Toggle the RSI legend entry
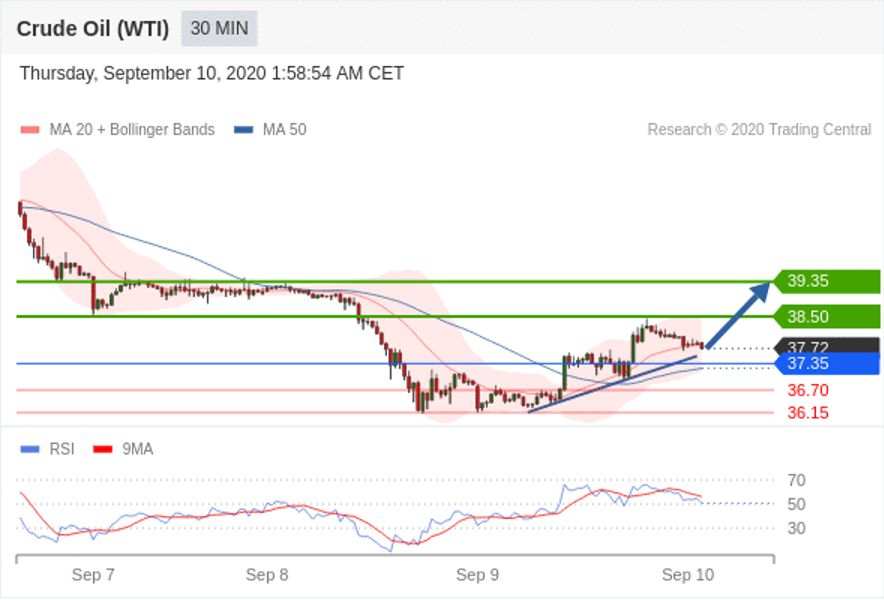Image resolution: width=884 pixels, height=600 pixels. pos(47,449)
